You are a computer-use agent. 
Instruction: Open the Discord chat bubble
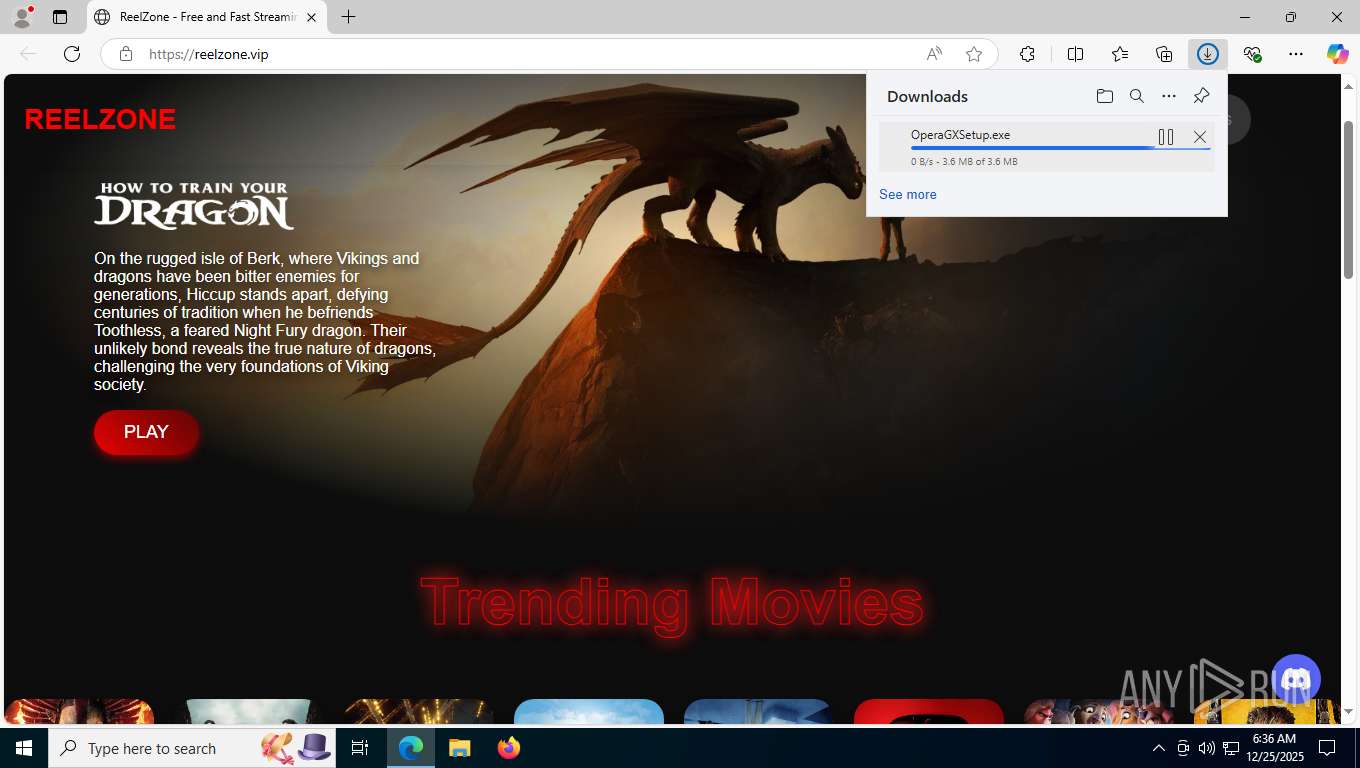[x=1296, y=680]
